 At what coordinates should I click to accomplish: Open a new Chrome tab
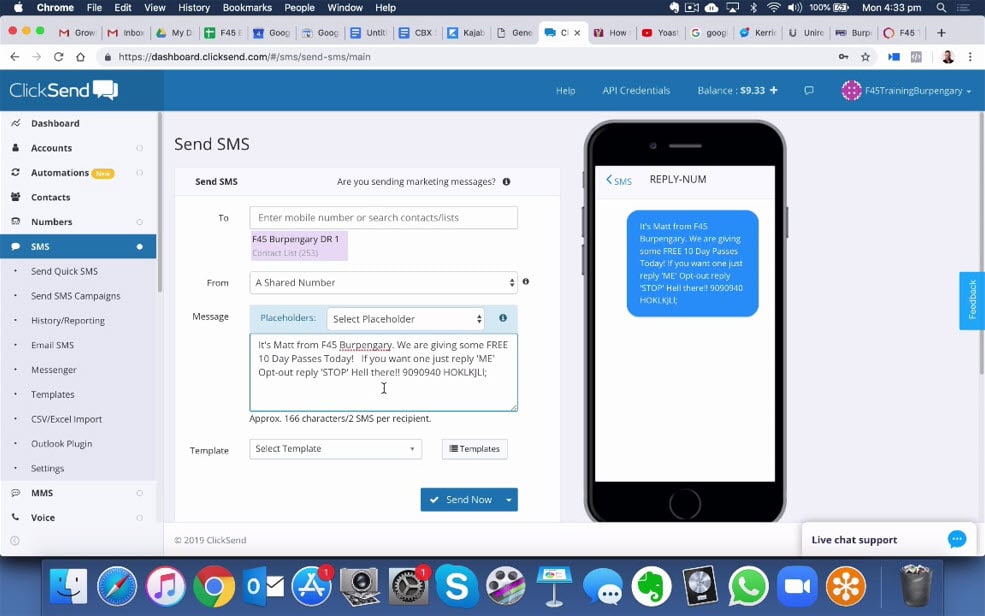[x=941, y=33]
